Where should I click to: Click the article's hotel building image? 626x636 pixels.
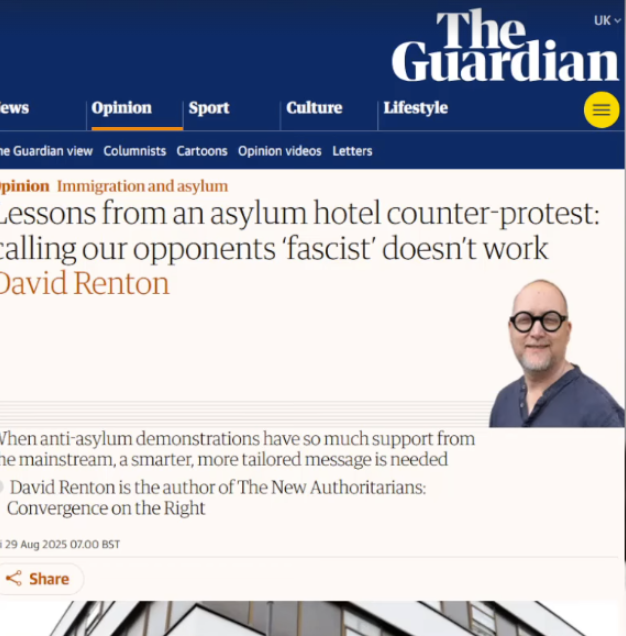point(312,619)
